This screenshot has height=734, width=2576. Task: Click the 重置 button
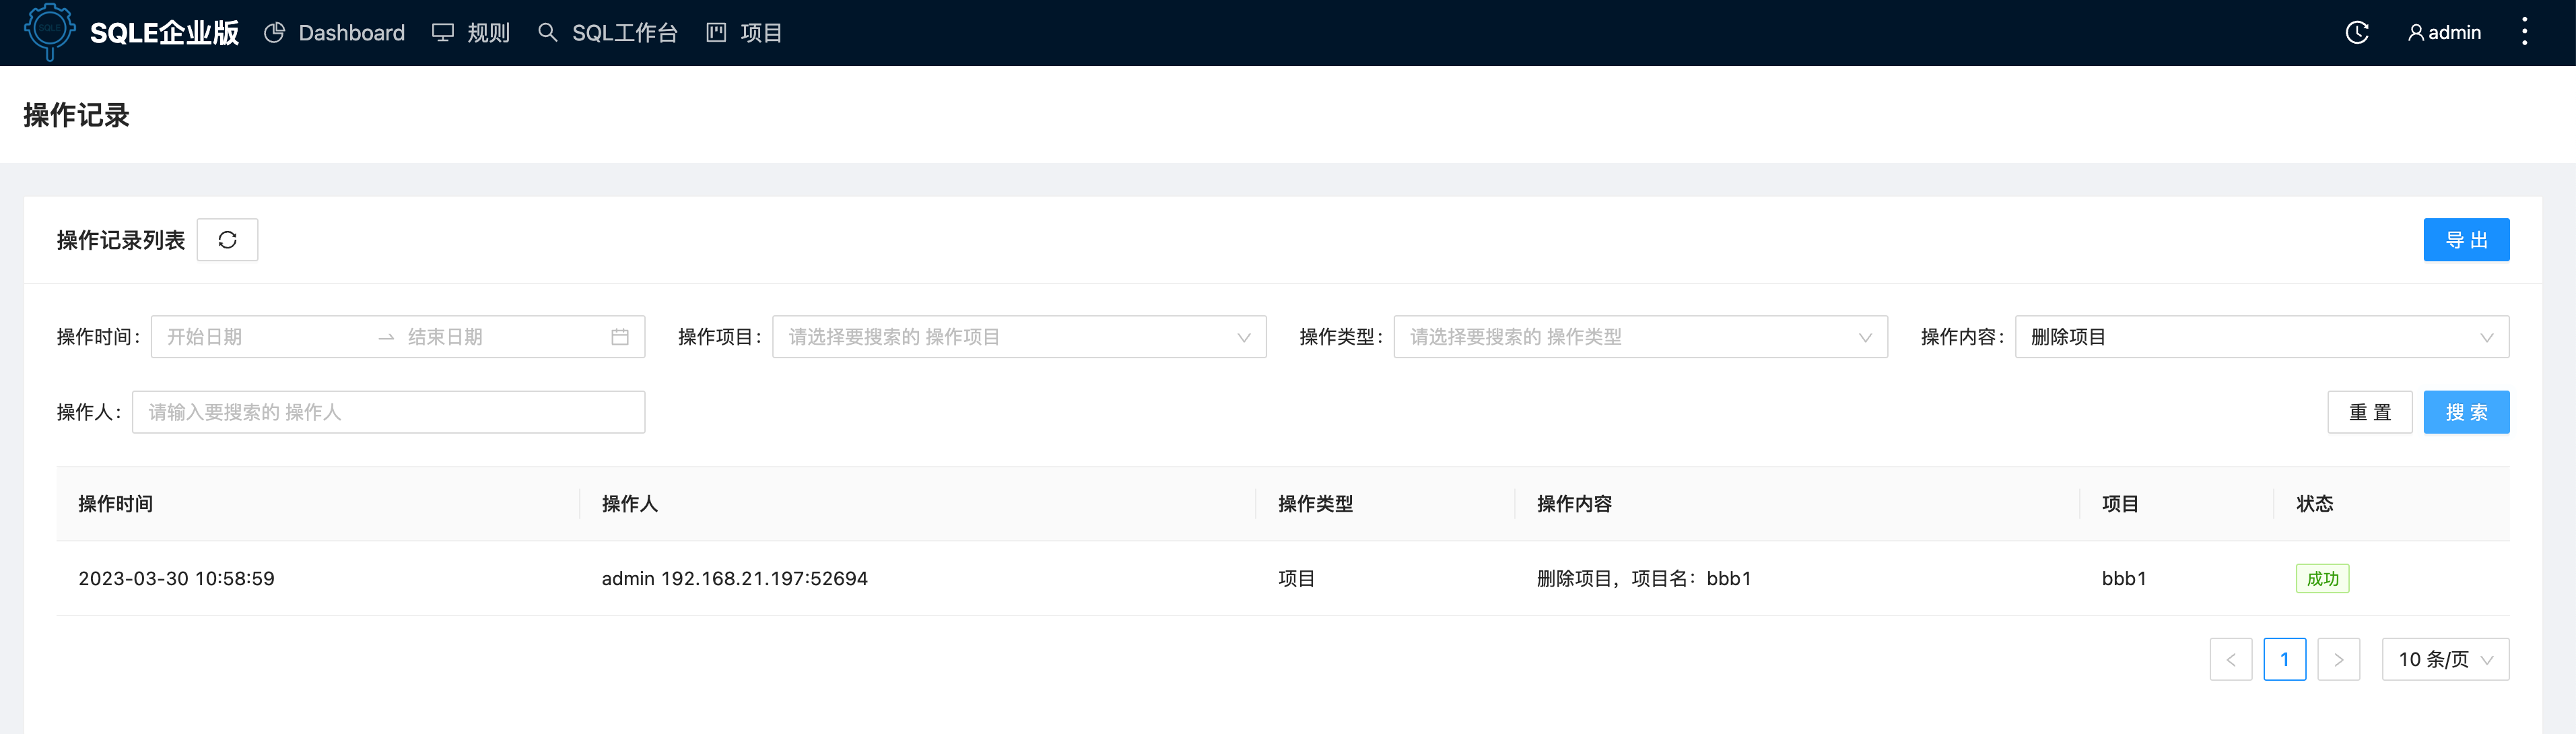click(2370, 412)
